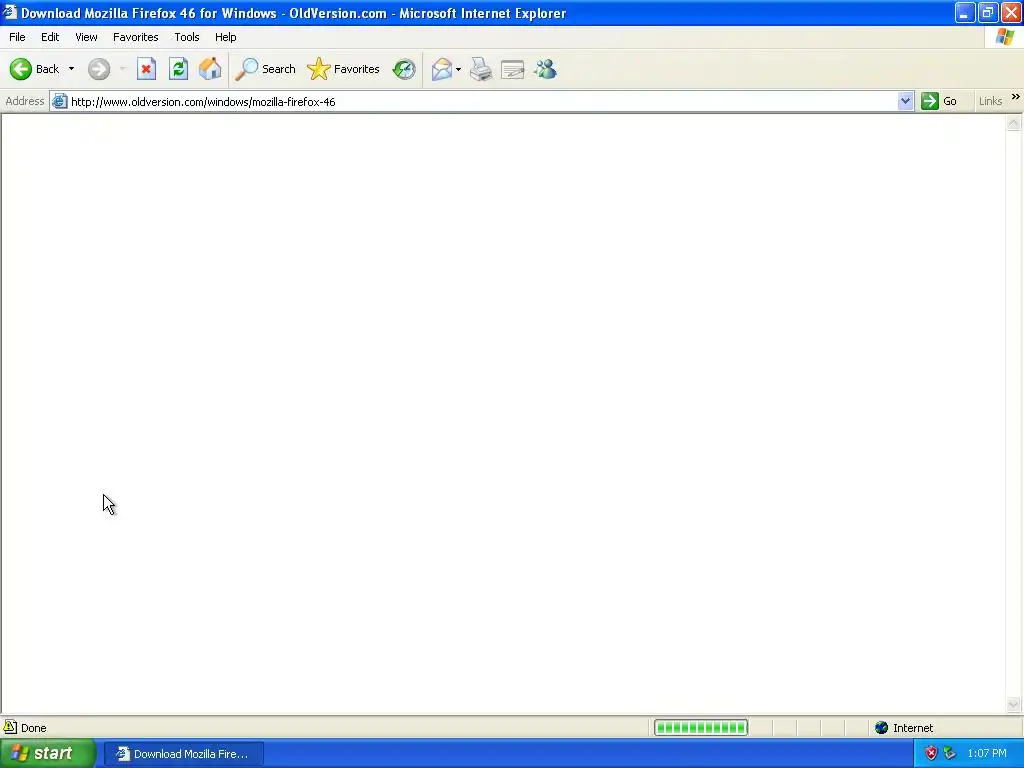Open the Tools menu
1024x768 pixels.
[x=187, y=37]
